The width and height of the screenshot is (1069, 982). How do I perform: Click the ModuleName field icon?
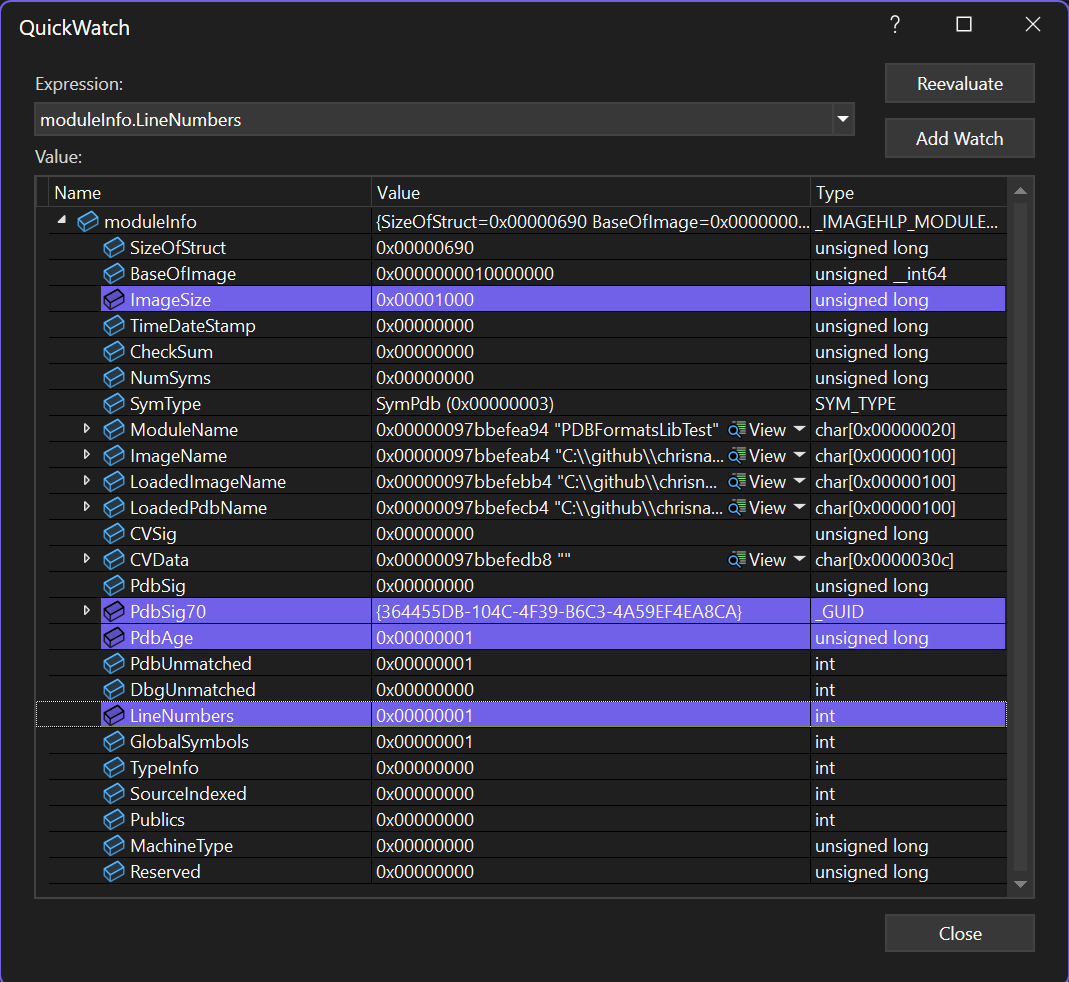point(114,430)
